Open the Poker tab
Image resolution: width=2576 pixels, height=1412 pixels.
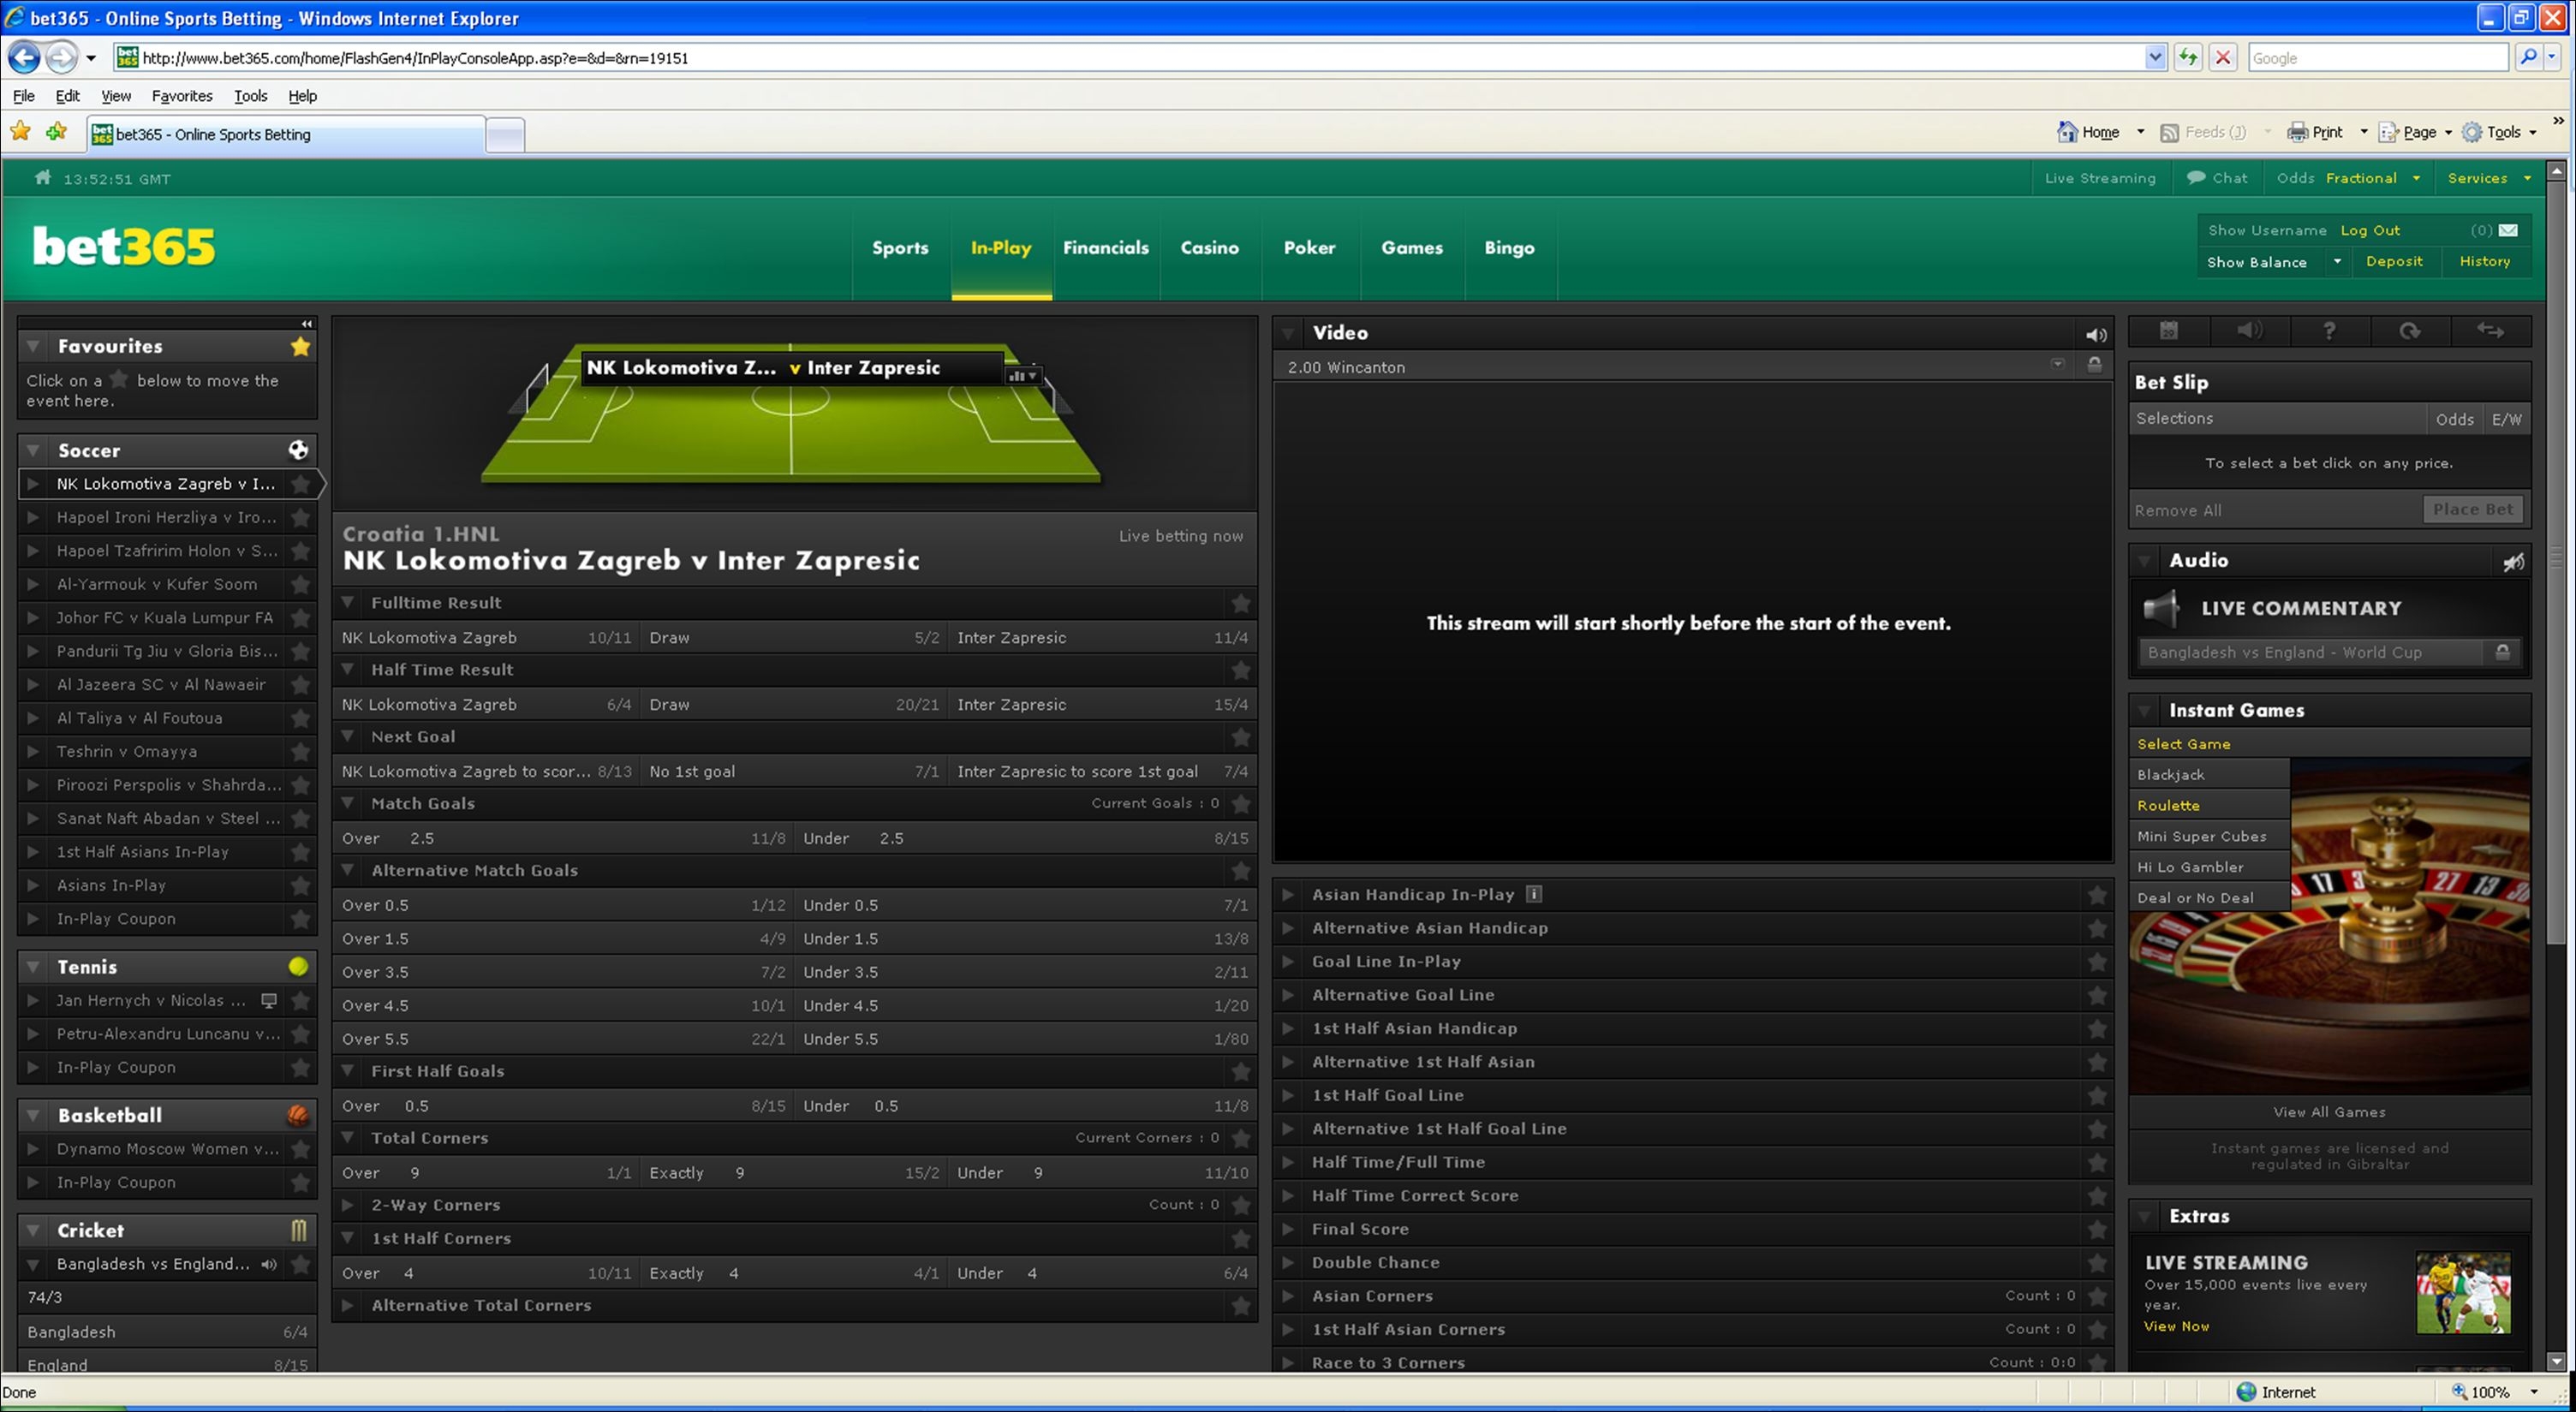pos(1309,248)
